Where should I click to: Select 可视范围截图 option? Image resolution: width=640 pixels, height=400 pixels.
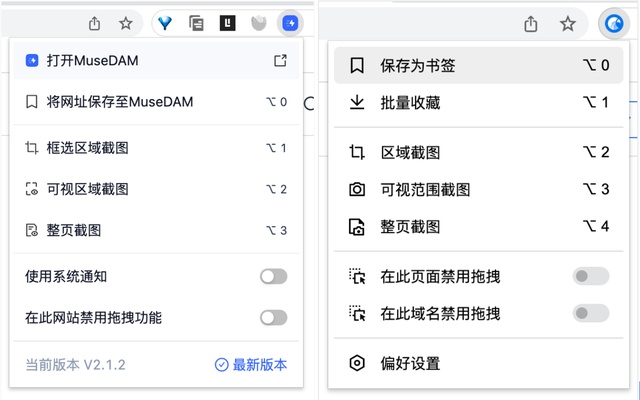[478, 189]
